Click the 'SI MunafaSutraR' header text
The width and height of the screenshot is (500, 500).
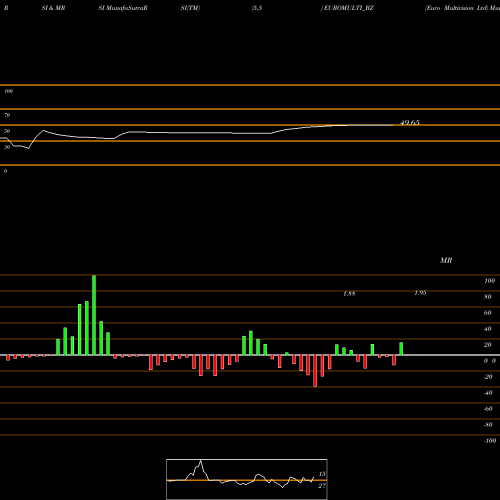point(123,8)
